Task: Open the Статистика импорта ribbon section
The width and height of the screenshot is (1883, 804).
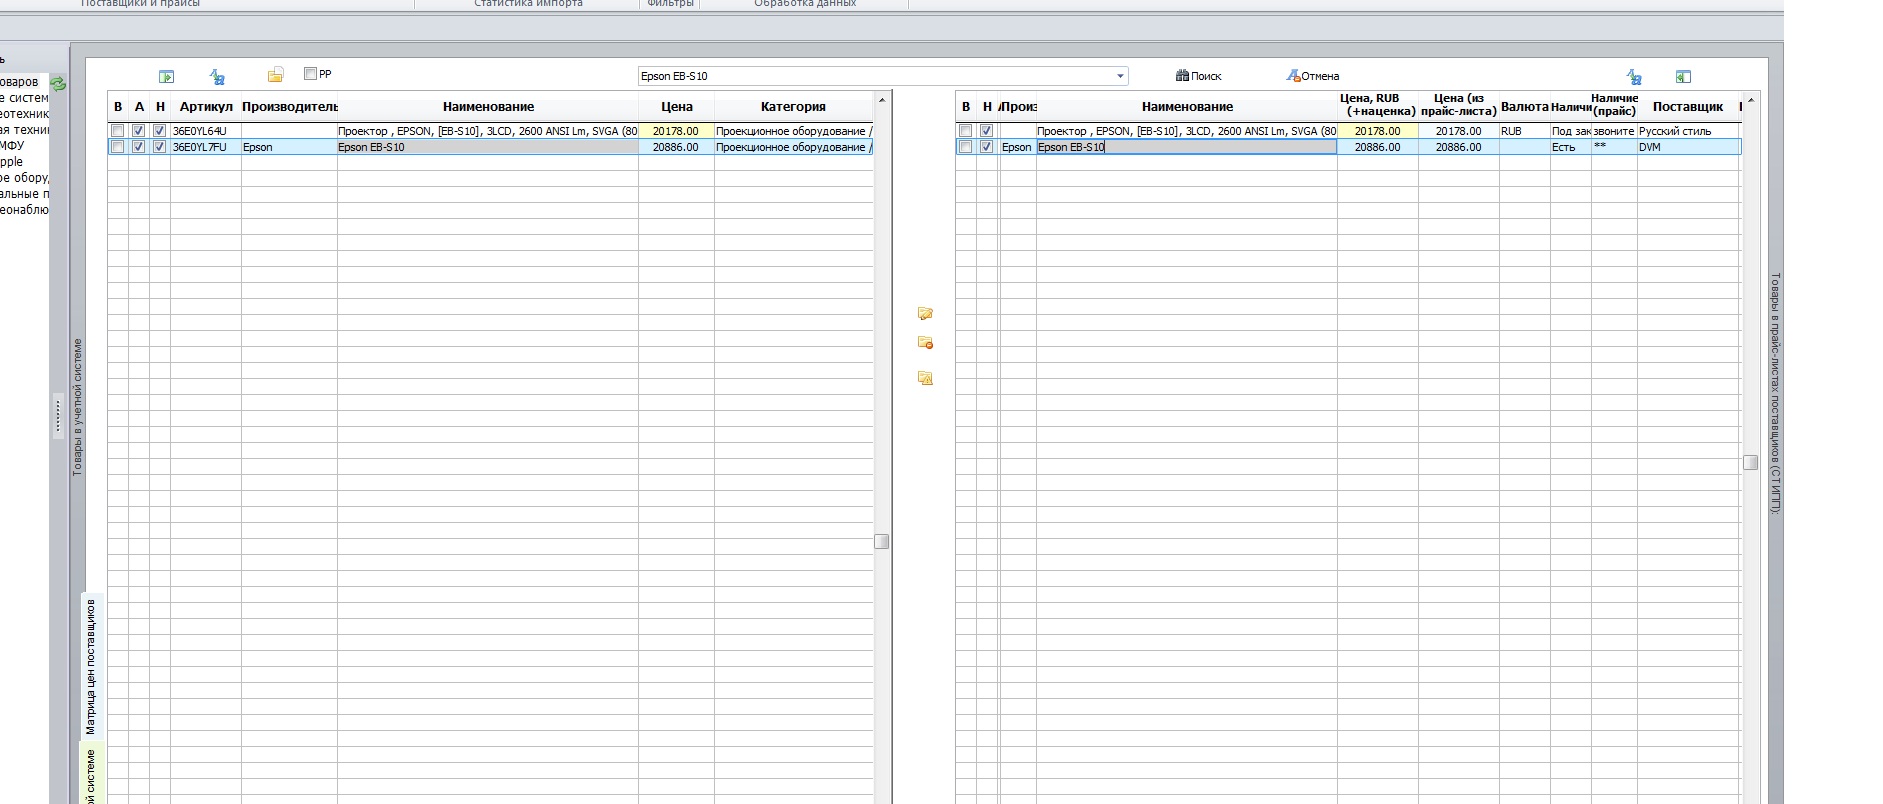Action: 528,4
